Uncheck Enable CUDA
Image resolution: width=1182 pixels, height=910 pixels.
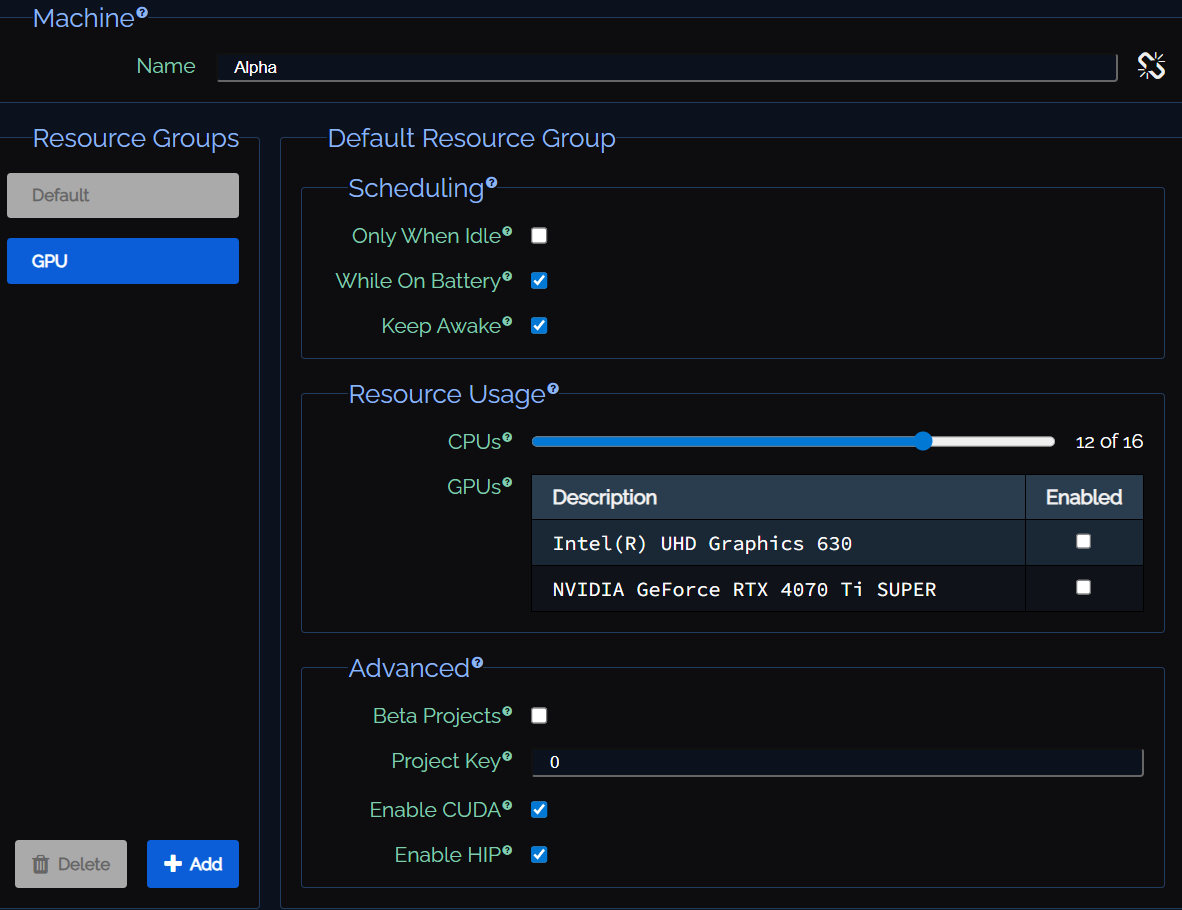pos(539,810)
